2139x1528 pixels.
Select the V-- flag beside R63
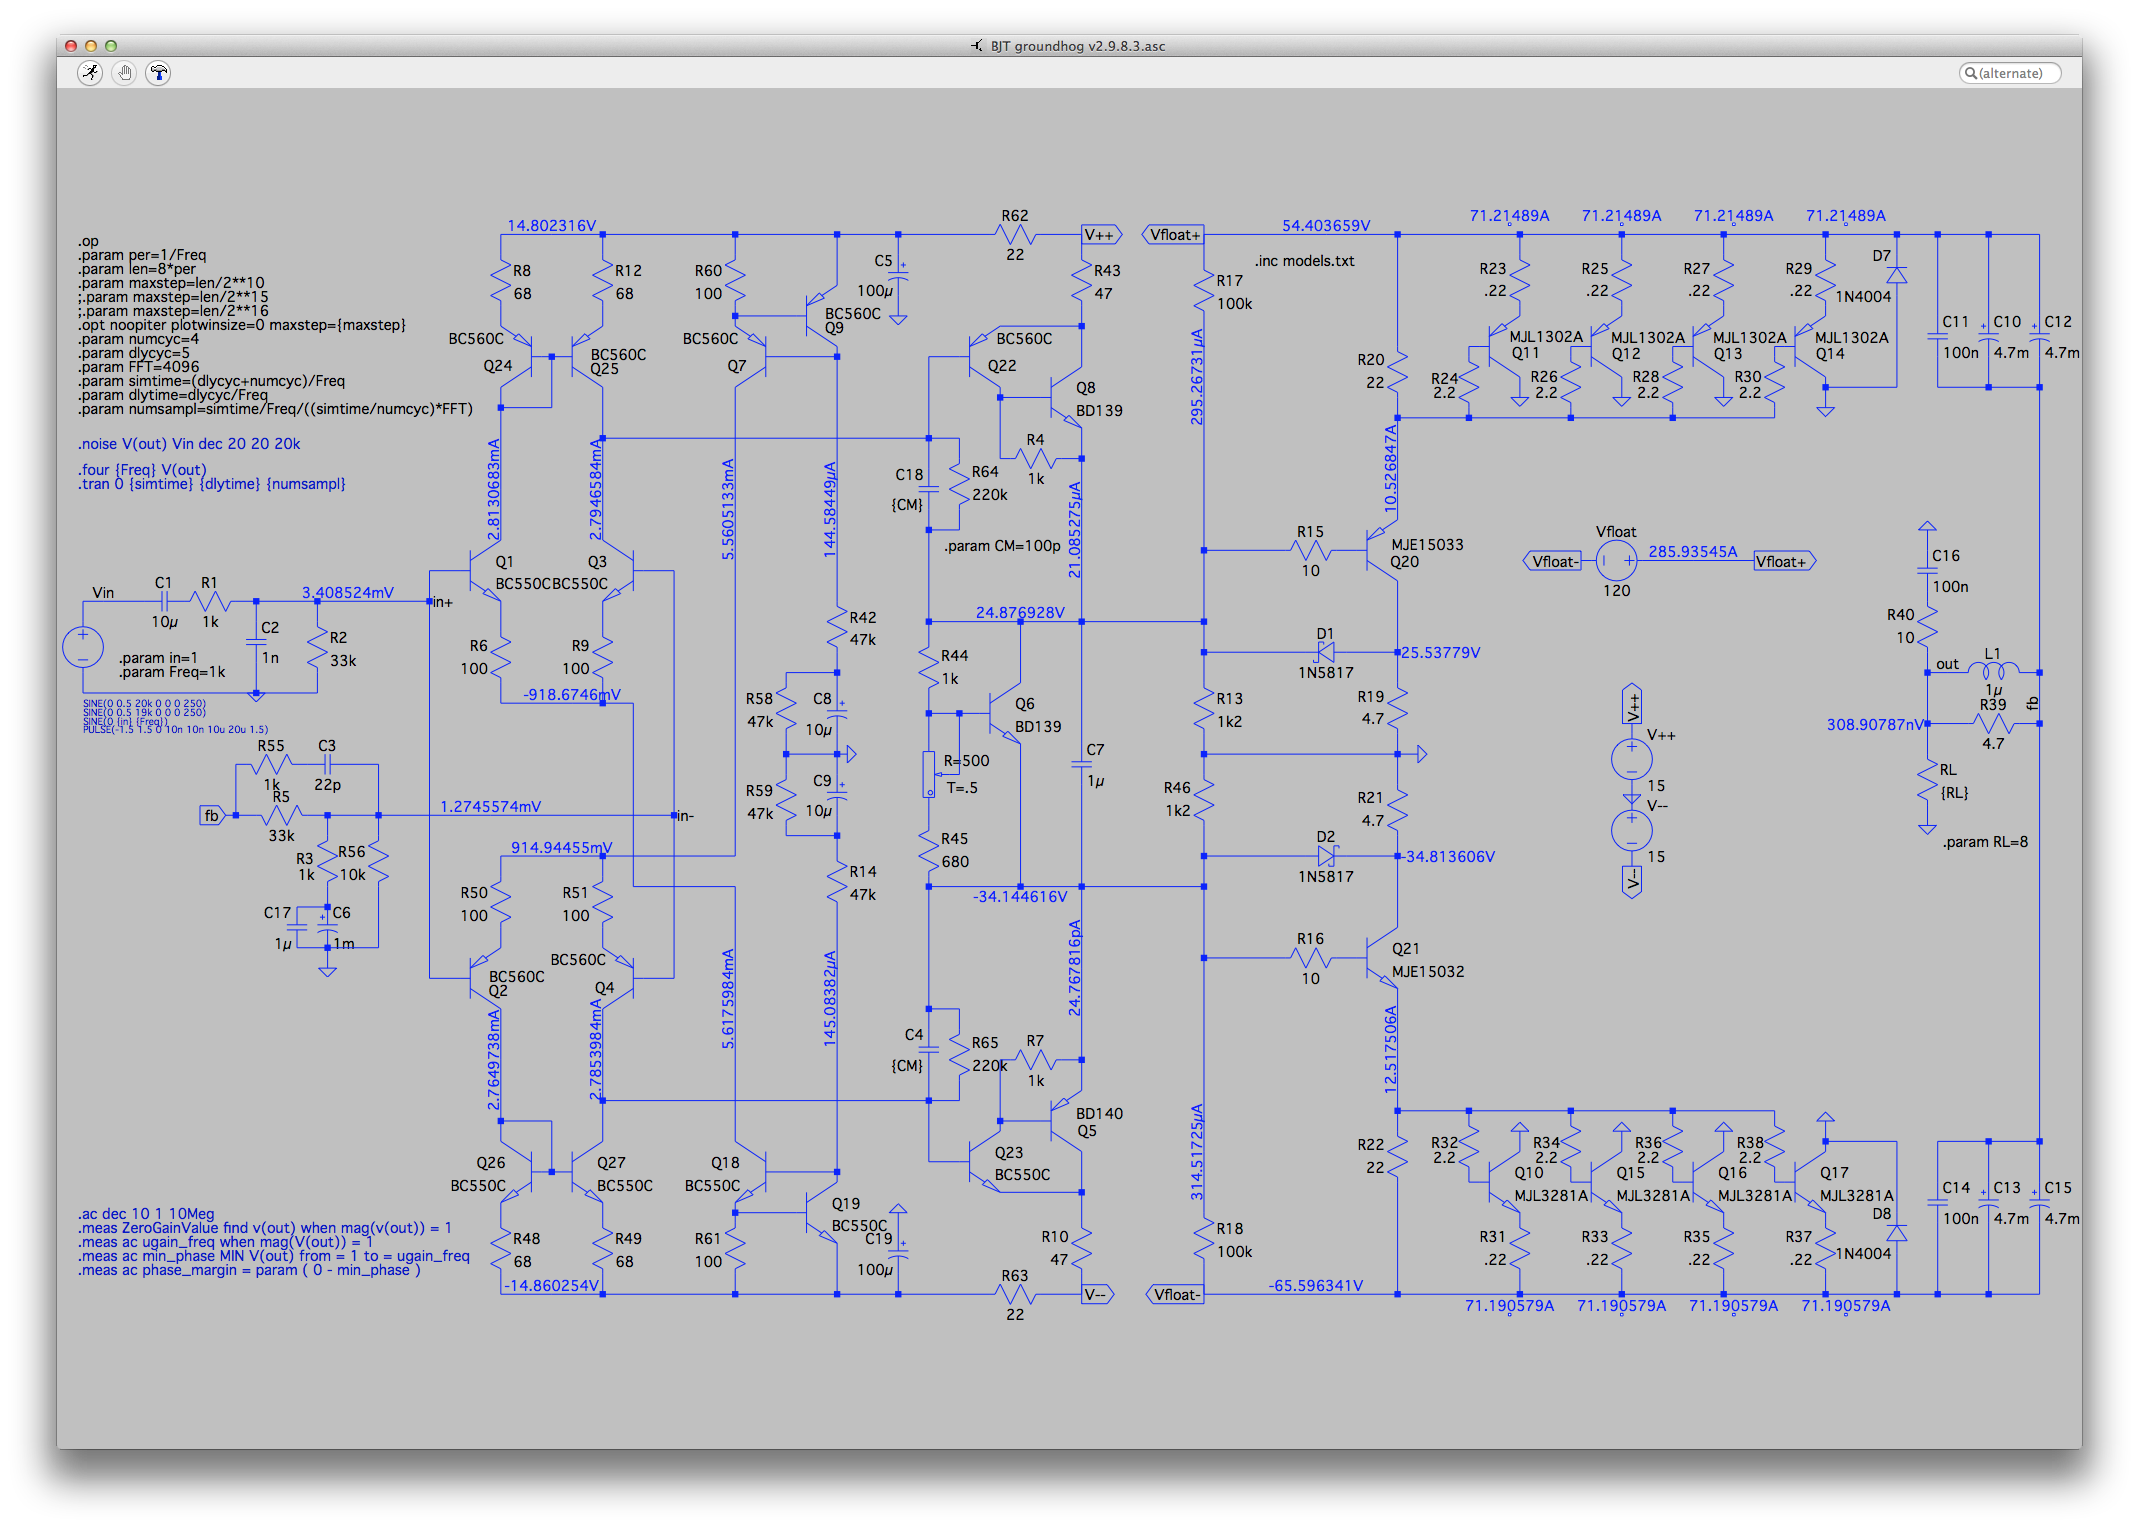1098,1294
